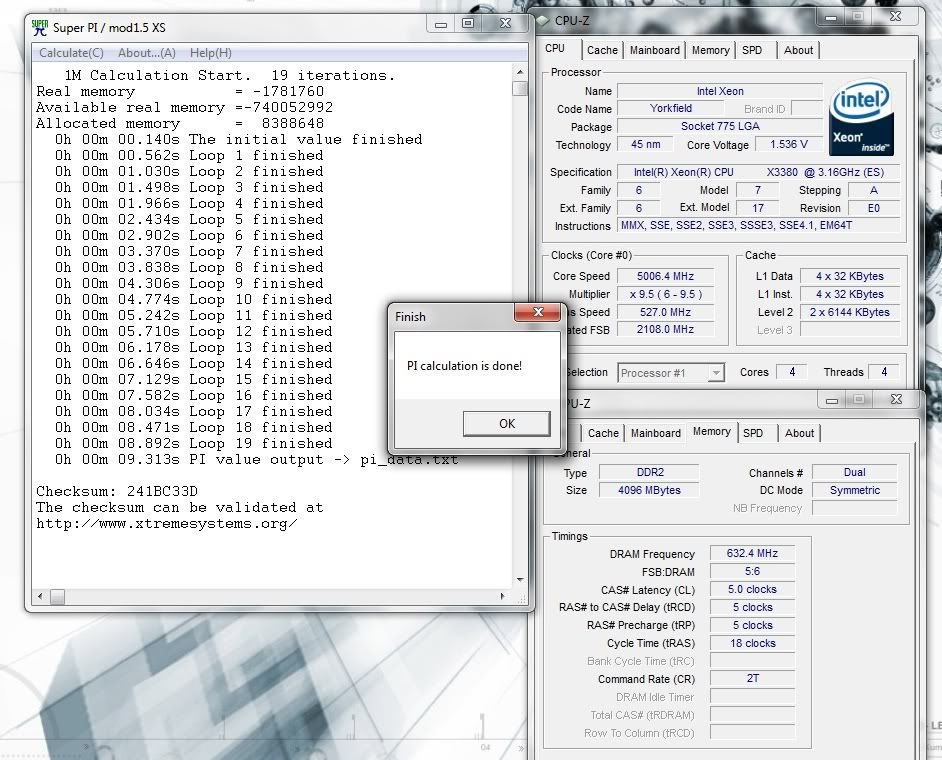Click the DC Mode value Symmetric
Screen dimensions: 942x760
point(854,490)
